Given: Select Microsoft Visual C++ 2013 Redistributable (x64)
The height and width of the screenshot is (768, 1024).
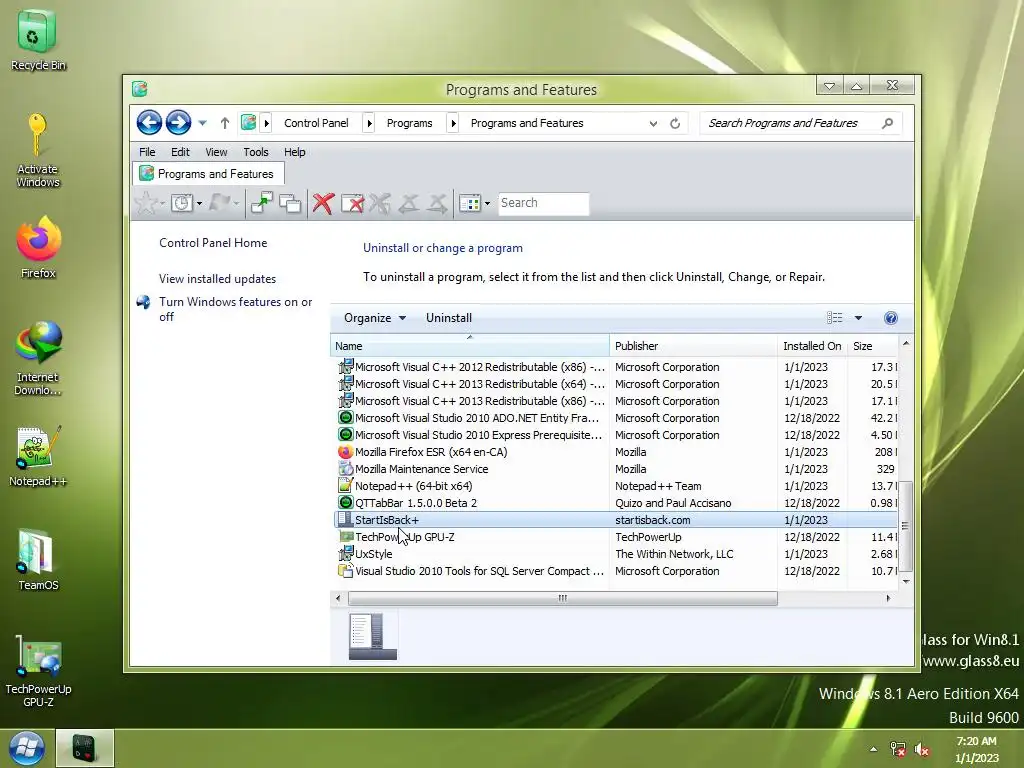Looking at the screenshot, I should 616,384.
